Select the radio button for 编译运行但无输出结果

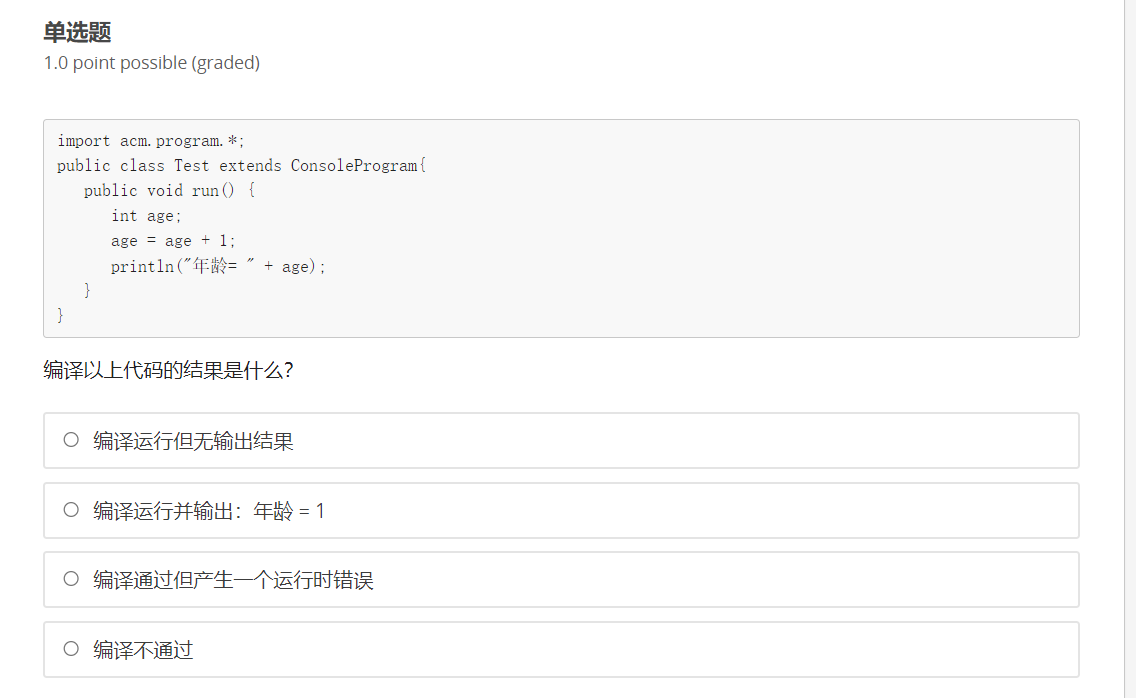(71, 440)
